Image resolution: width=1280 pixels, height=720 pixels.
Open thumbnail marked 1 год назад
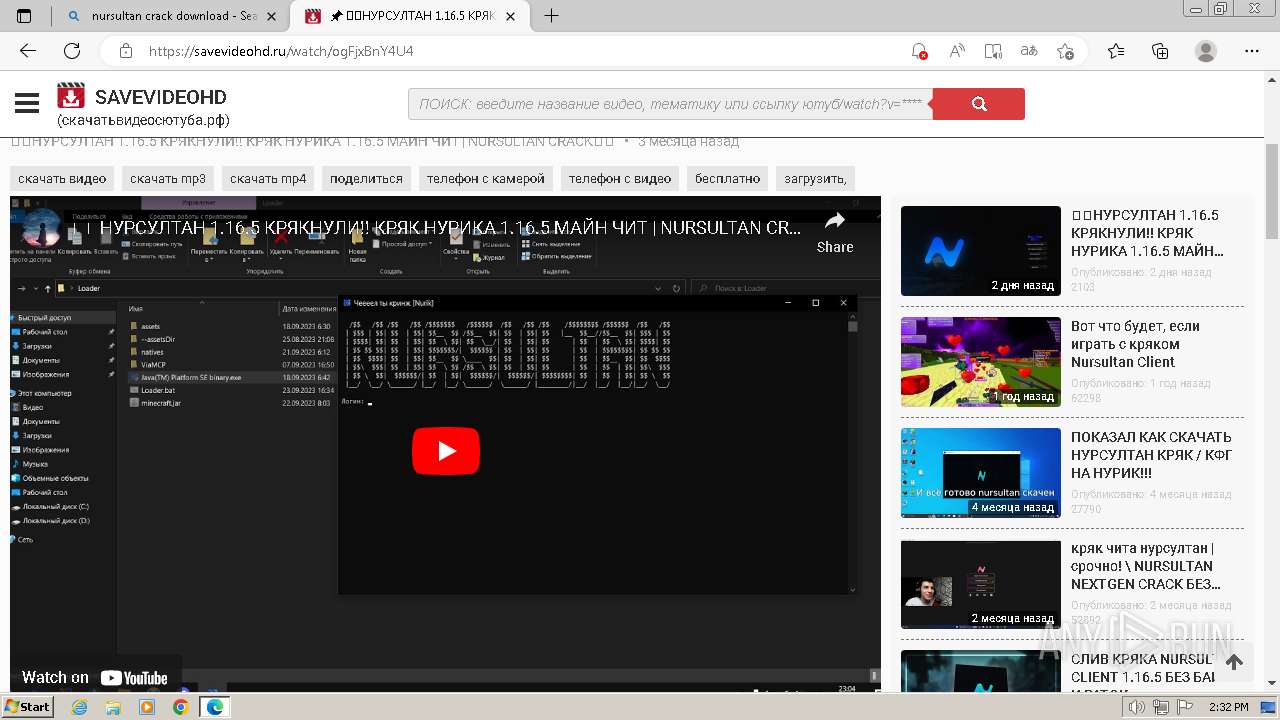[x=980, y=362]
